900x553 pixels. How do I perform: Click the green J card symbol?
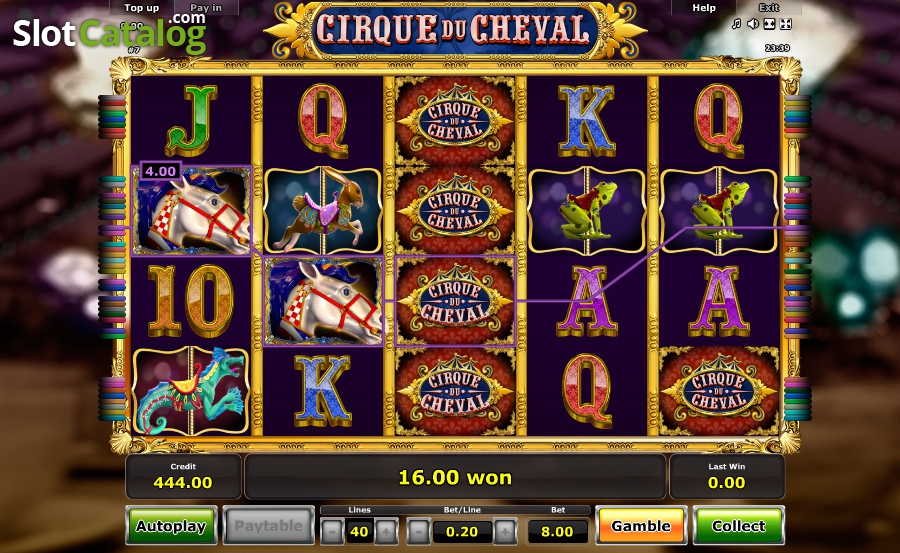point(192,121)
